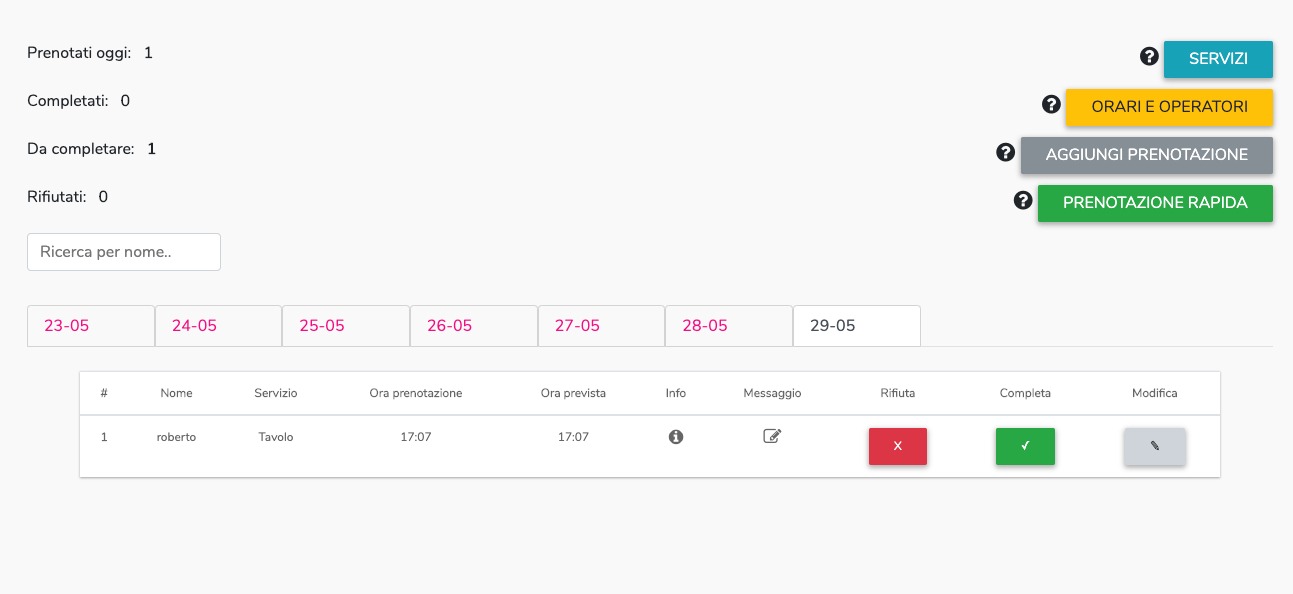Screen dimensions: 1293x594
Task: Open the SERVIZI button
Action: [1218, 59]
